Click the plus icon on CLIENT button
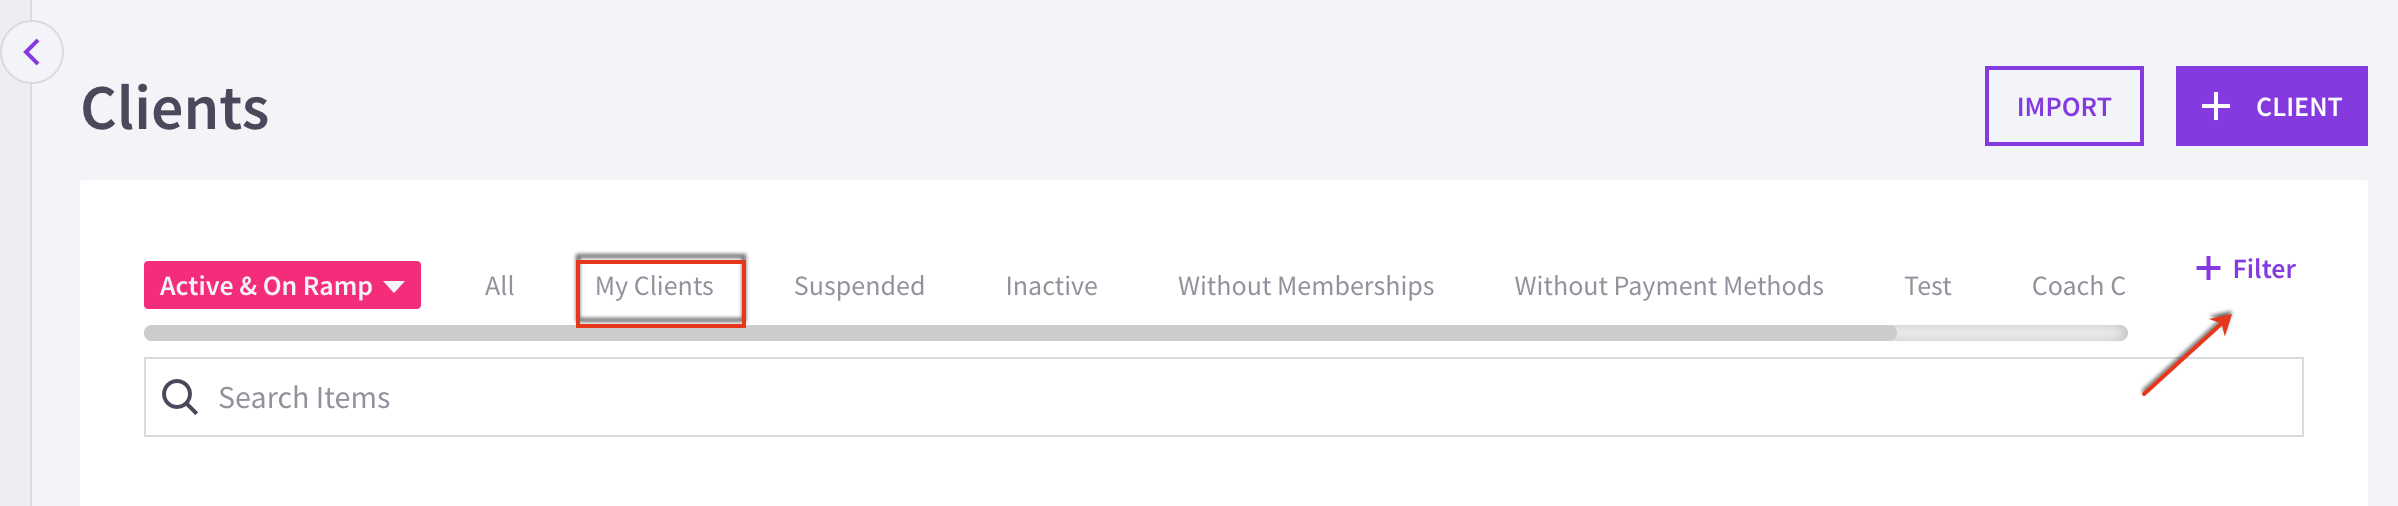 [2216, 106]
